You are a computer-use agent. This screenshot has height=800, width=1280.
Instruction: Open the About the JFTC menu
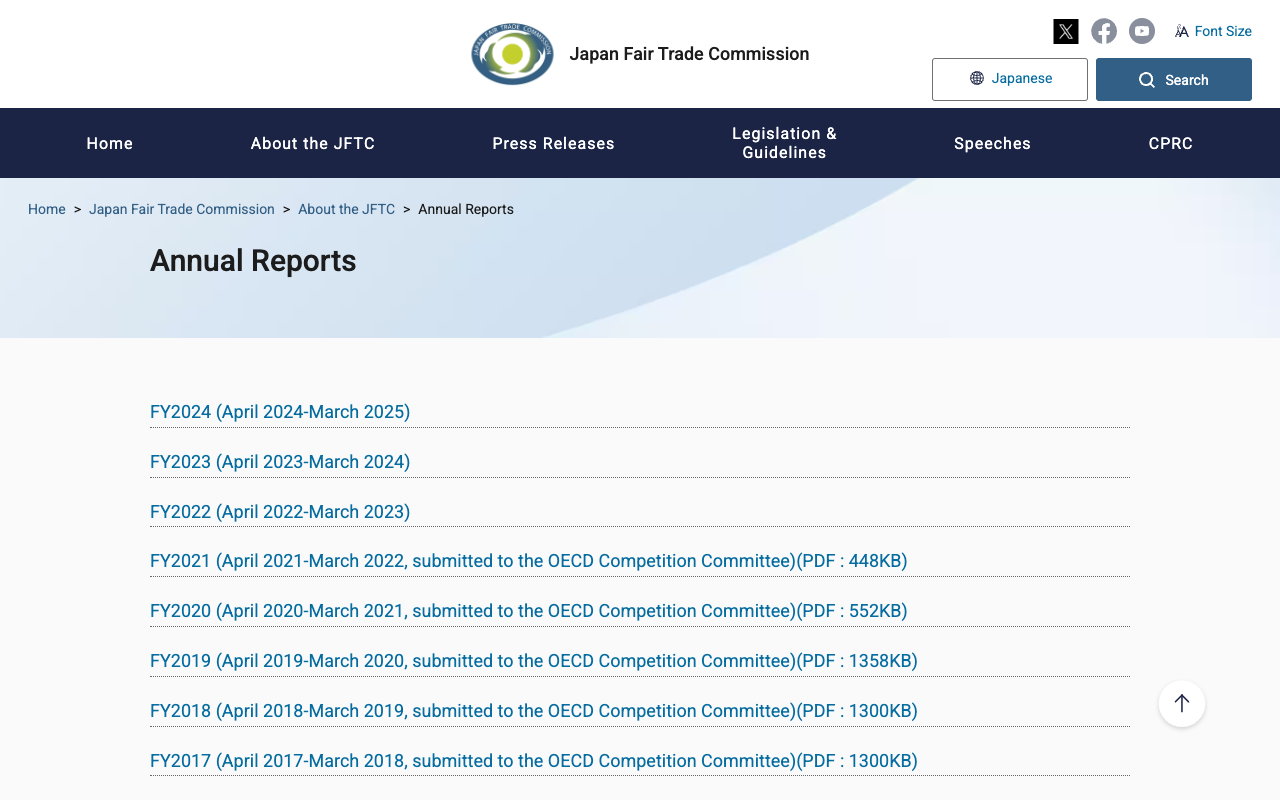pos(313,143)
